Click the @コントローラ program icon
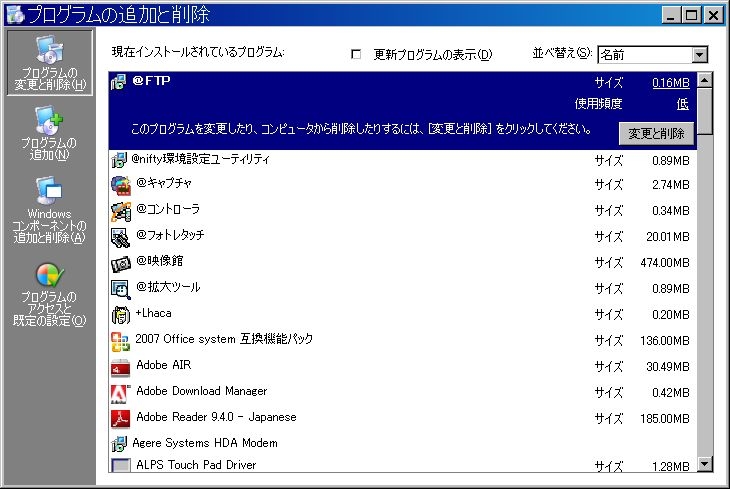 click(121, 211)
